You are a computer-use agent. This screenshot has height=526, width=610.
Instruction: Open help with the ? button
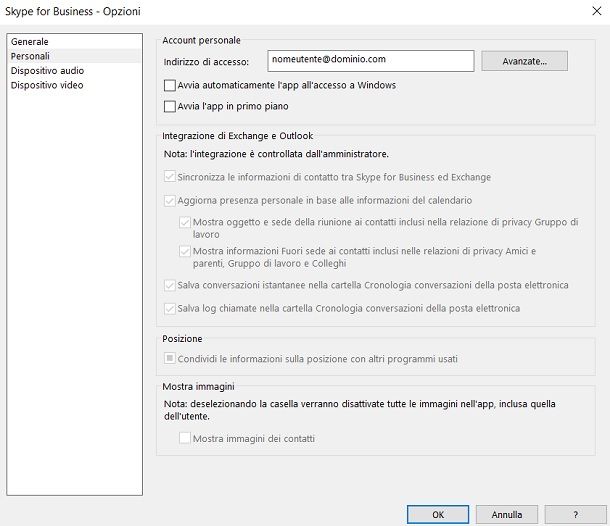(x=575, y=514)
